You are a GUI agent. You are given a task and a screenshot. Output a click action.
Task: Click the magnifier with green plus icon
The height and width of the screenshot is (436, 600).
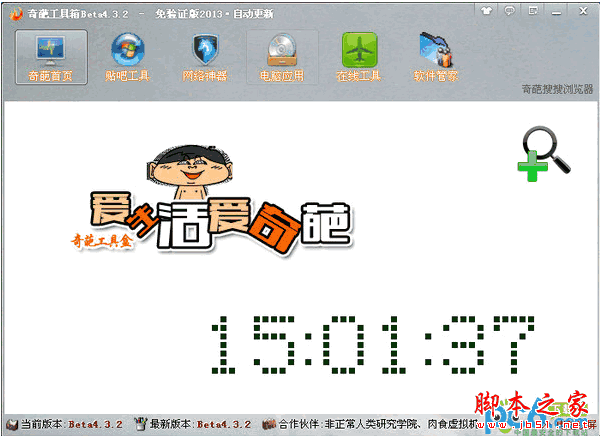tap(544, 153)
